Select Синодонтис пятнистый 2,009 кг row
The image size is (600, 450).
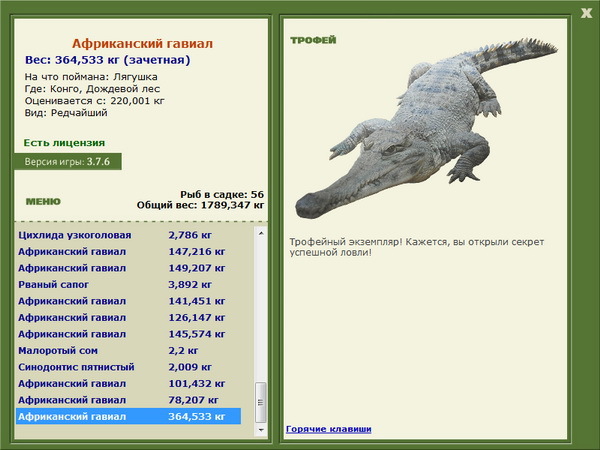tap(129, 367)
